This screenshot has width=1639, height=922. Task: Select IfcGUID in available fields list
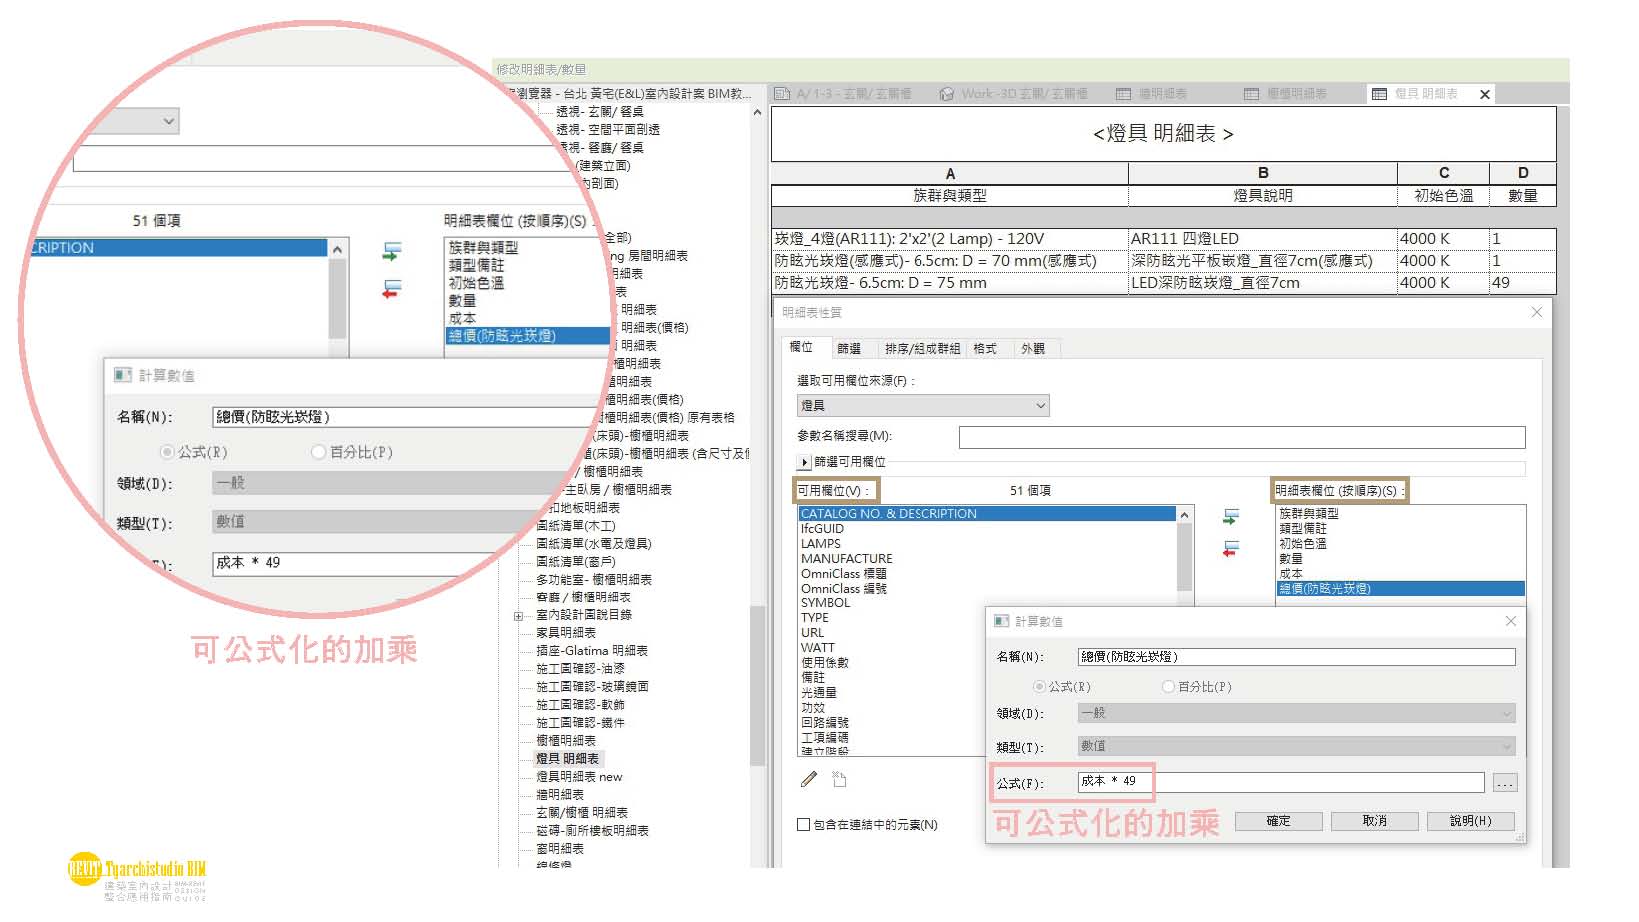822,529
